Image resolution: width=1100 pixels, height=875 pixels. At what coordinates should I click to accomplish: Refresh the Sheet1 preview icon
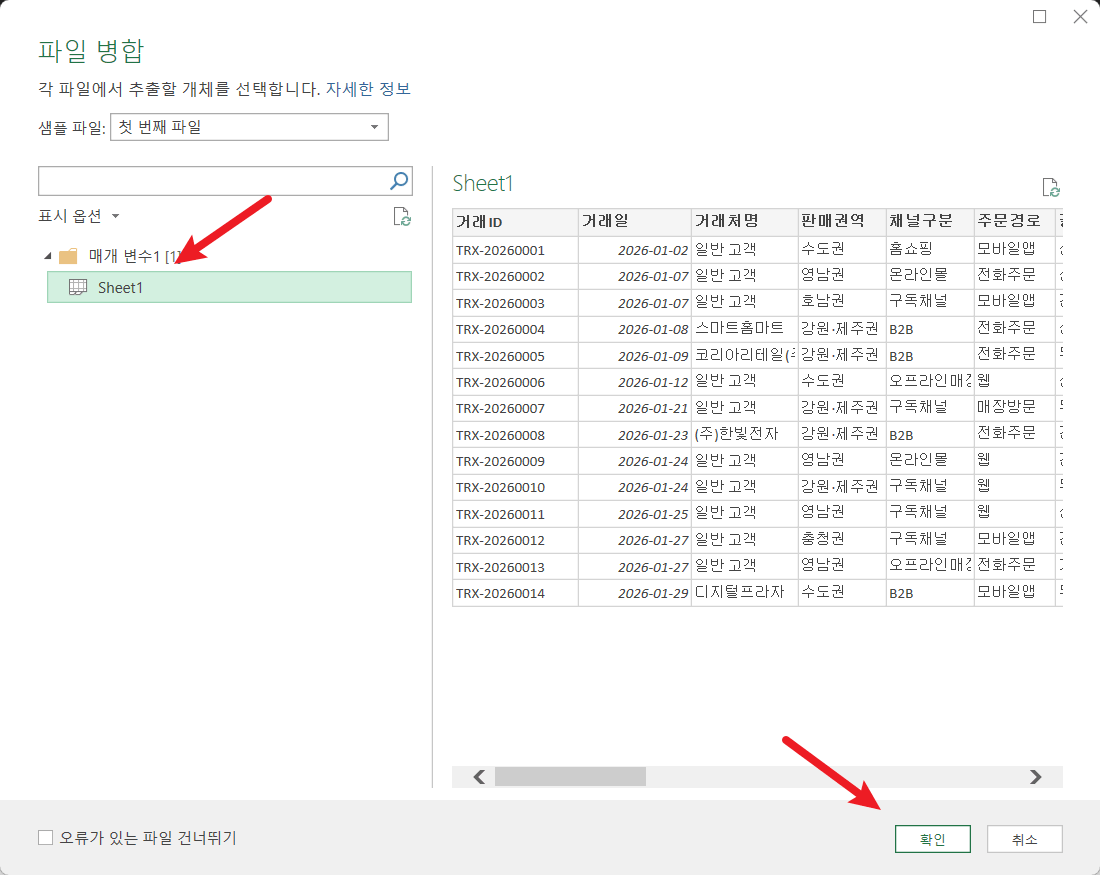(x=1051, y=187)
